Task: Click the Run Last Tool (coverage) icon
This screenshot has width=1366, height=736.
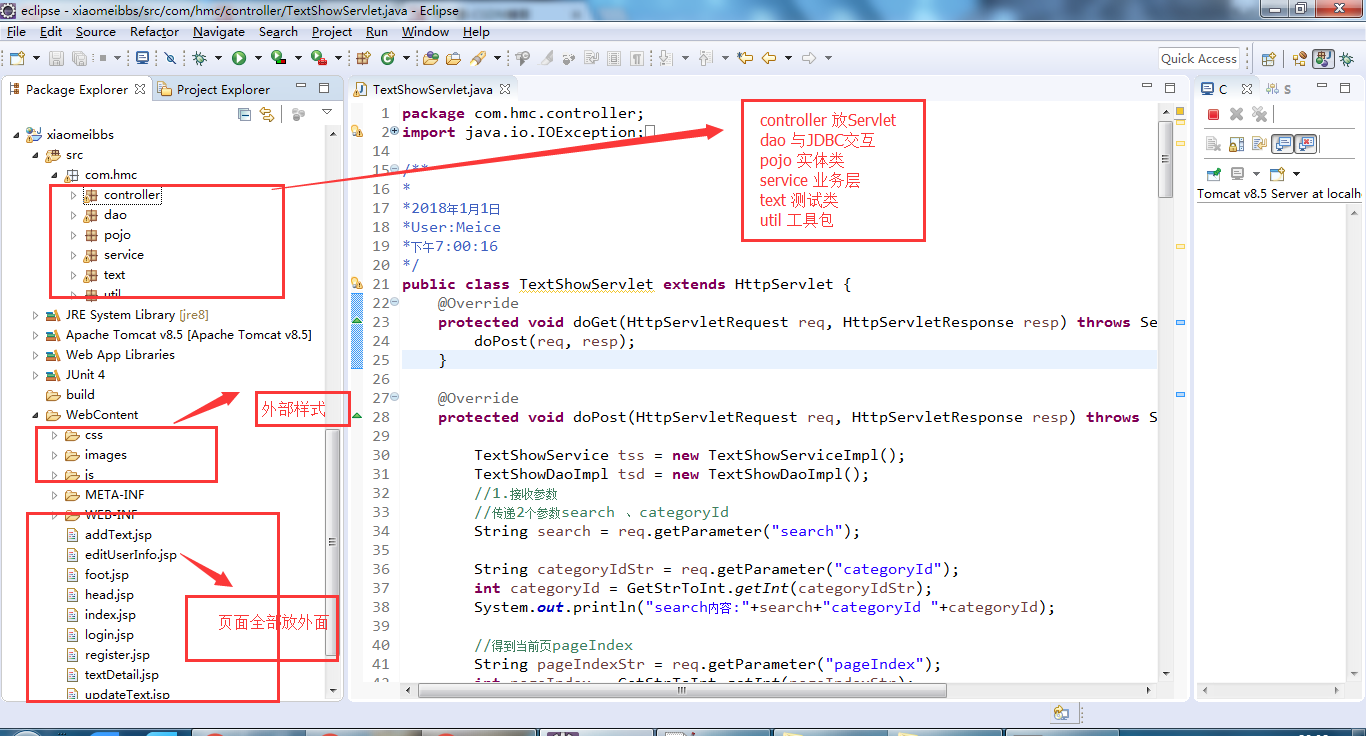Action: tap(279, 59)
